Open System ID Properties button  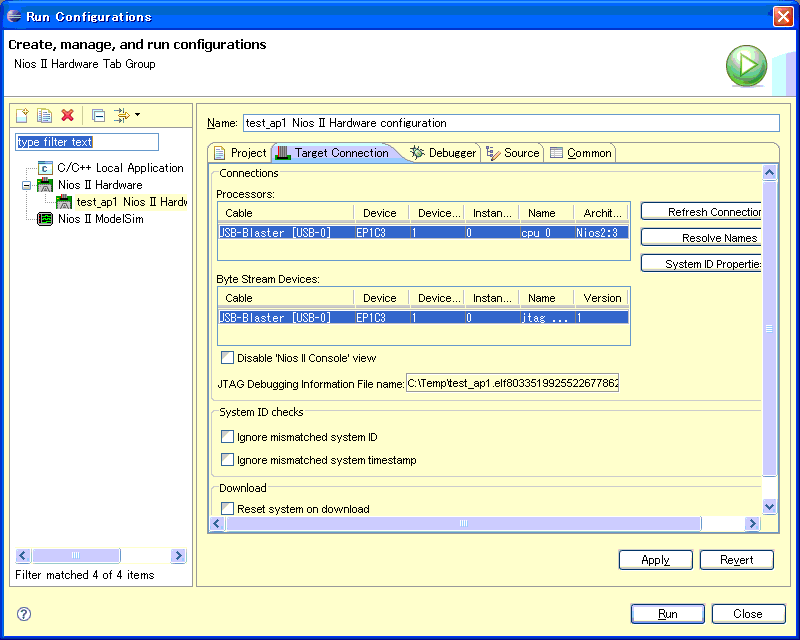coord(701,264)
